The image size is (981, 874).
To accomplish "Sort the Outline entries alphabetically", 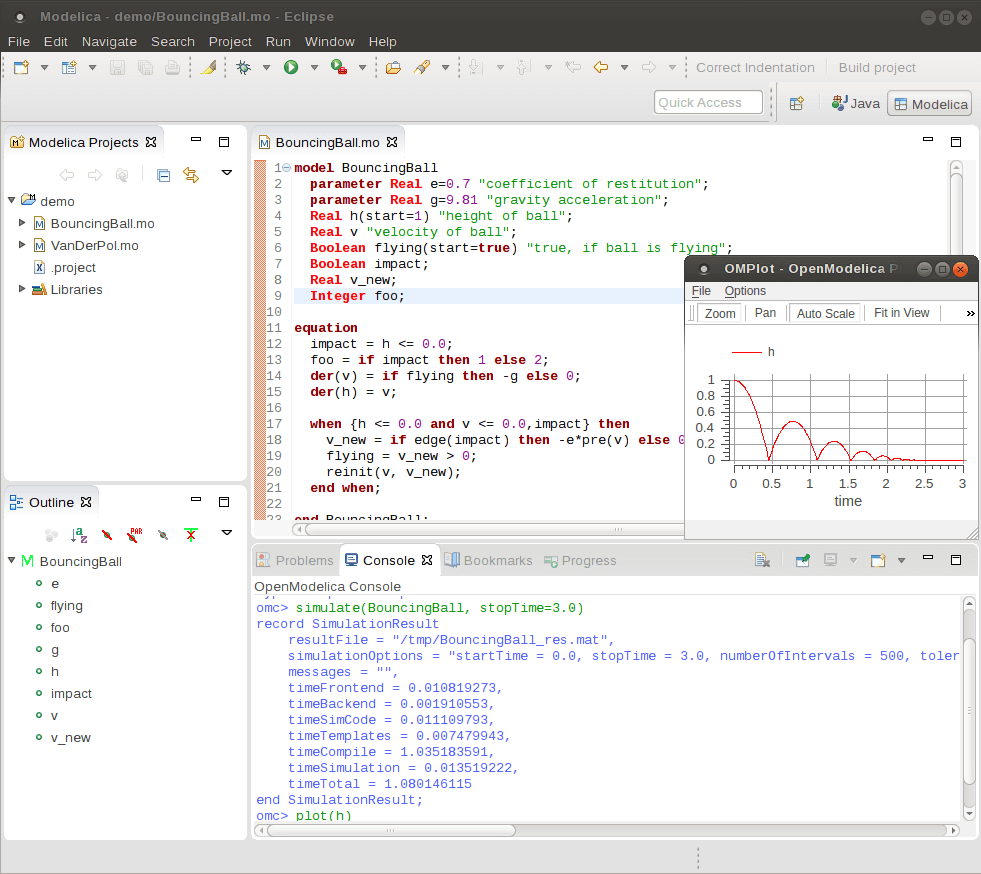I will click(x=78, y=533).
